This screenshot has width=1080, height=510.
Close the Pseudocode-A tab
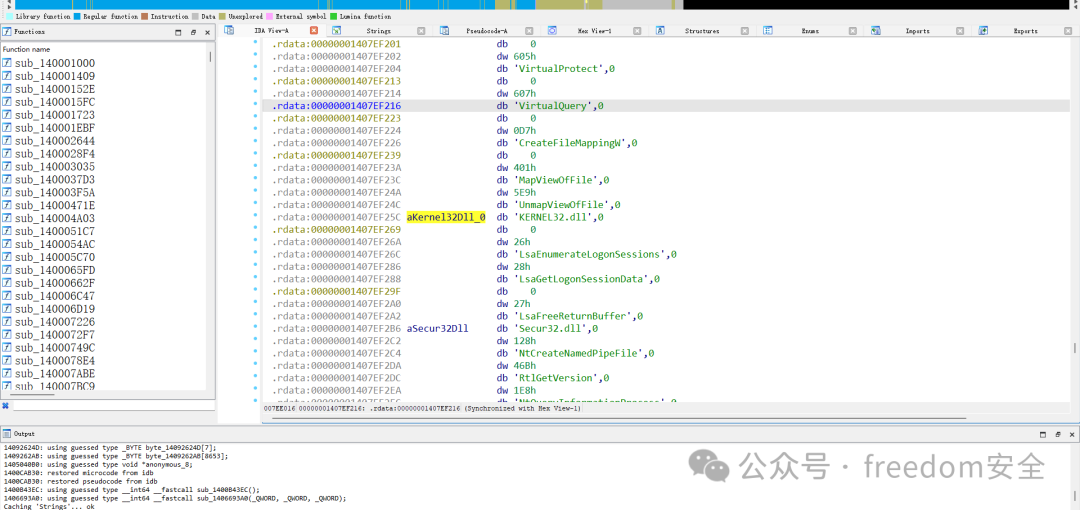click(530, 31)
